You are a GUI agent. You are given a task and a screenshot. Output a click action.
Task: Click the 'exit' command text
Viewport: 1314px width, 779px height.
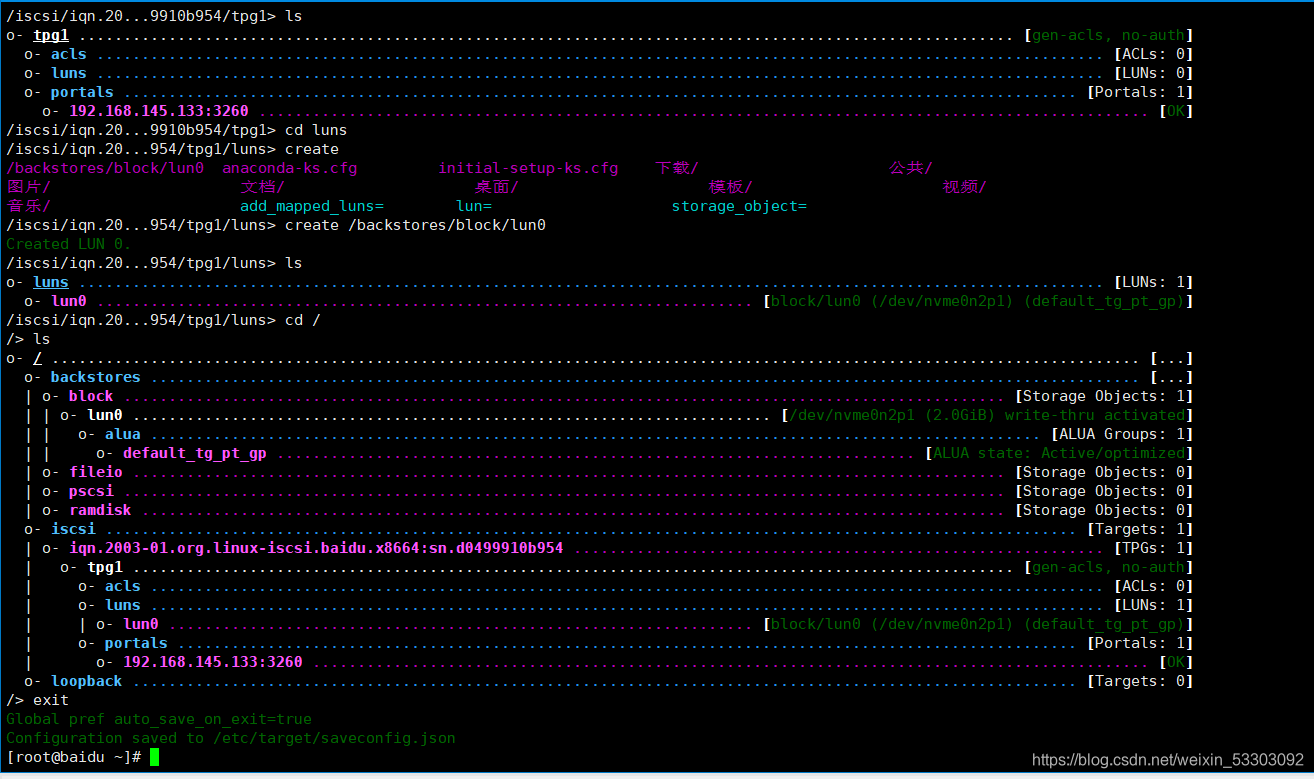(x=51, y=700)
